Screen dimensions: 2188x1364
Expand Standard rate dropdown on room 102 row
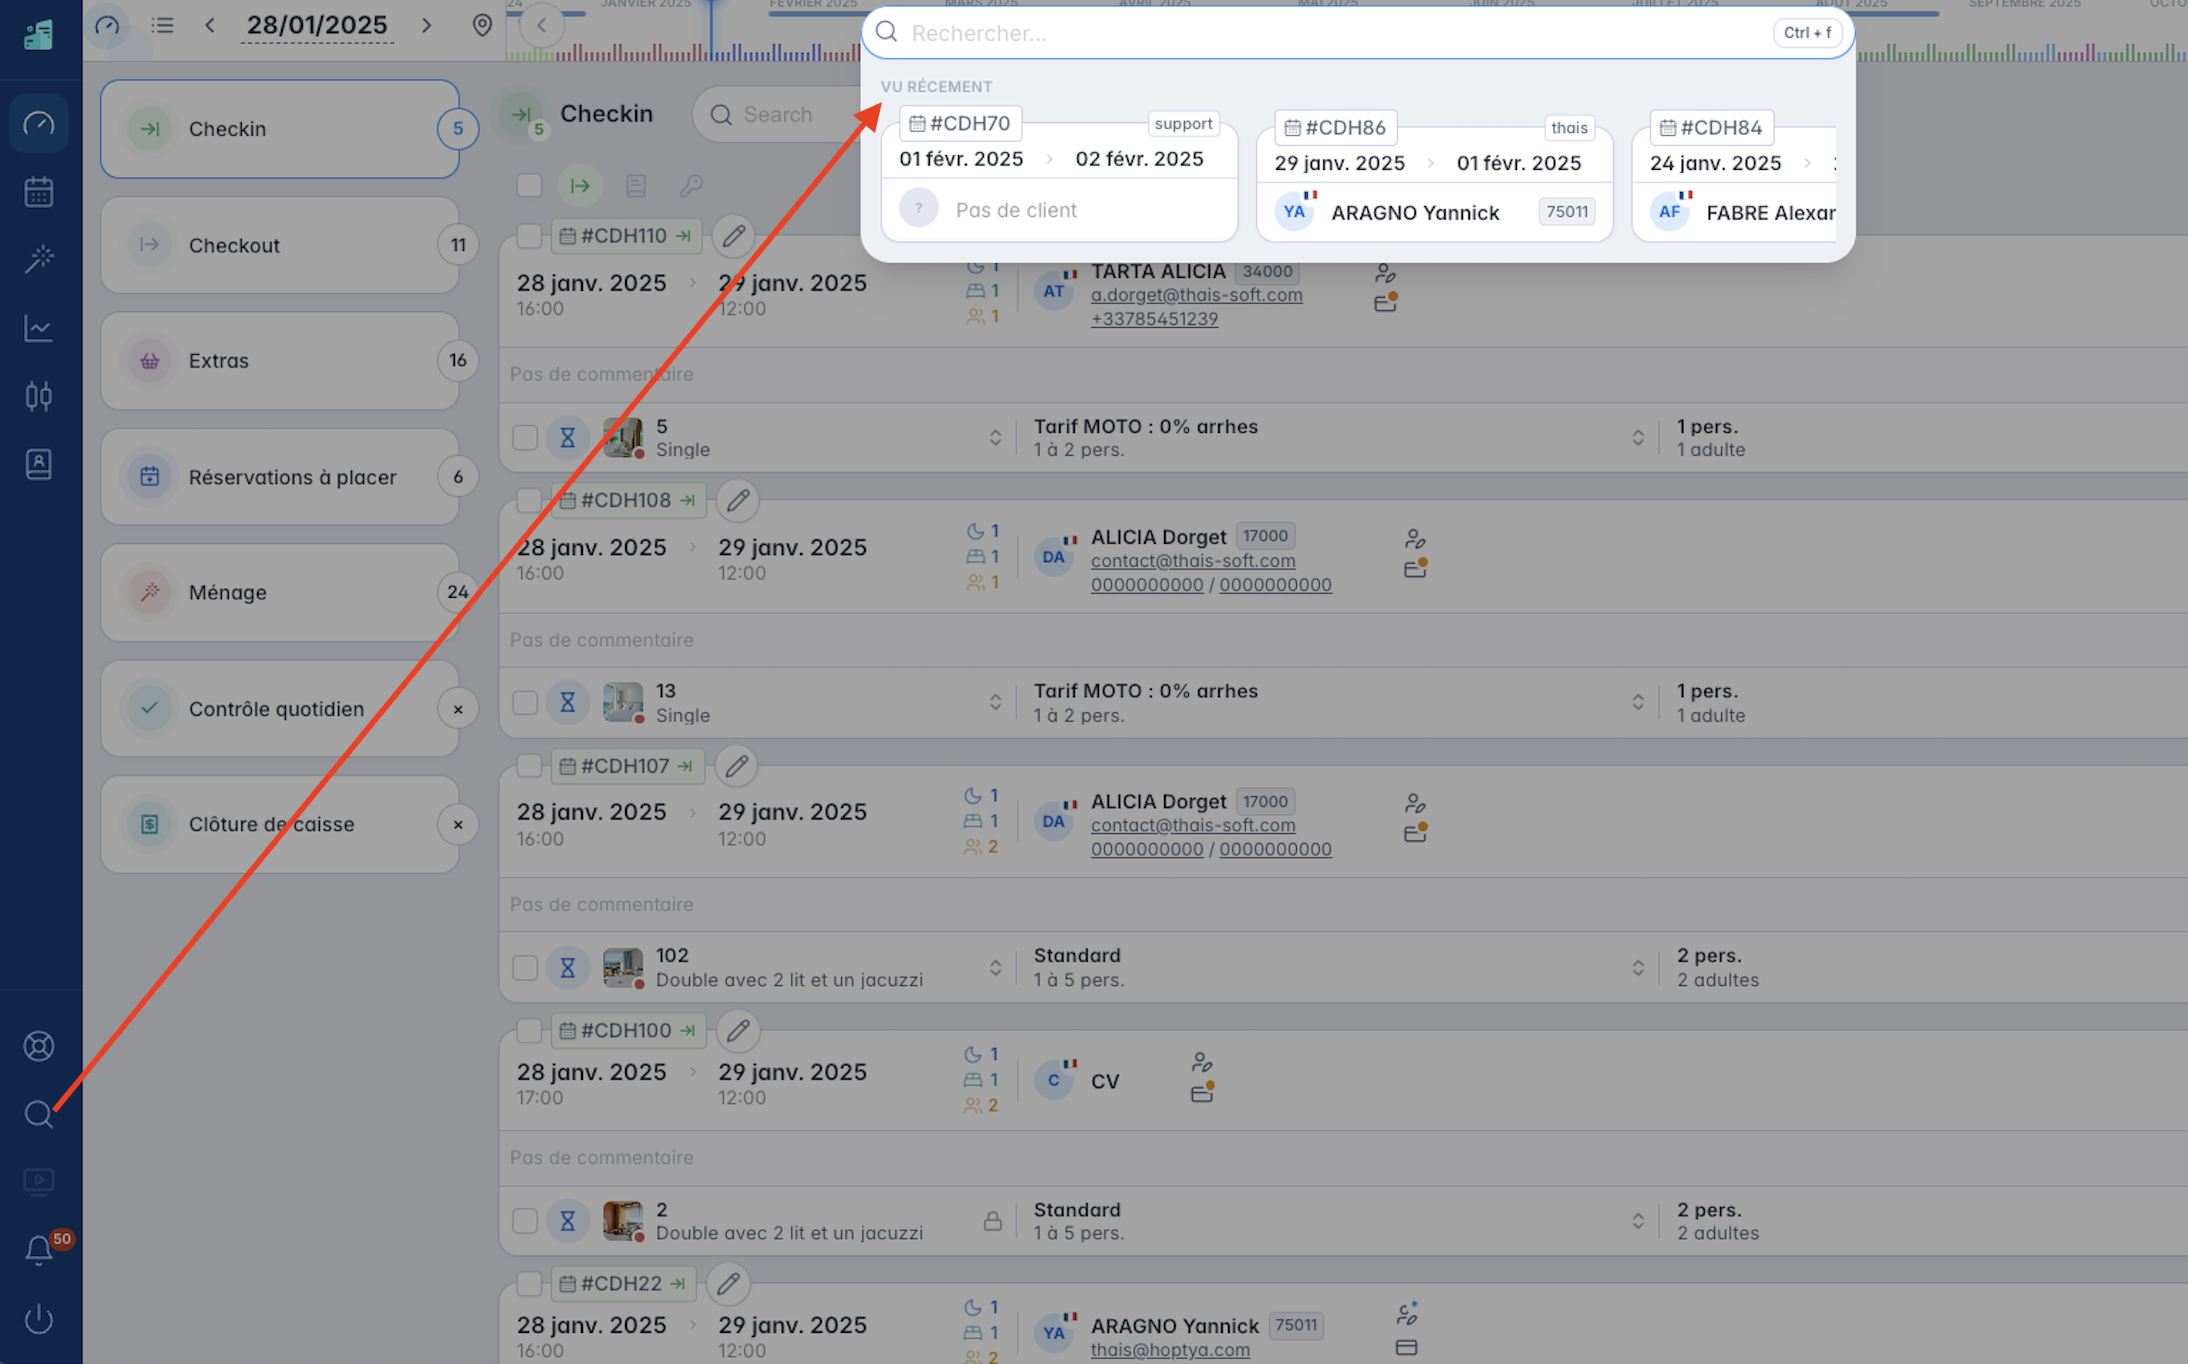[x=1637, y=967]
